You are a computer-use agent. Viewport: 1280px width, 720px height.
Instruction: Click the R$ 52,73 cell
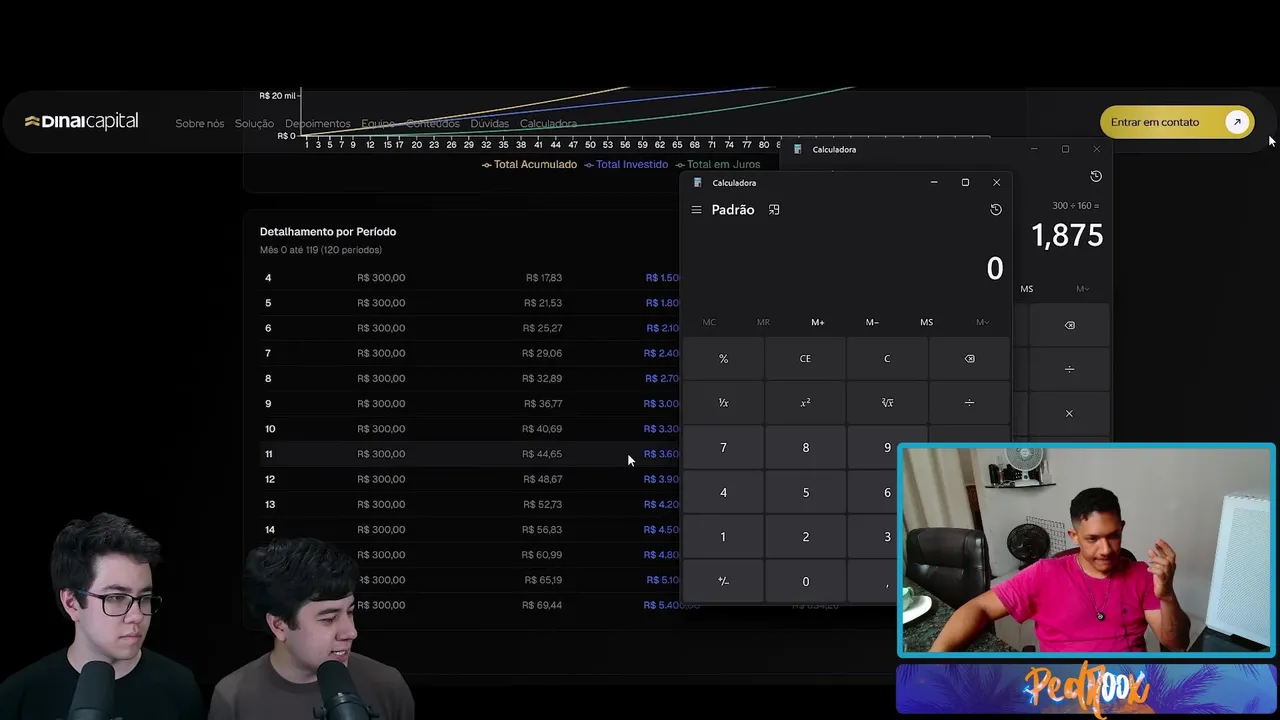click(x=543, y=505)
